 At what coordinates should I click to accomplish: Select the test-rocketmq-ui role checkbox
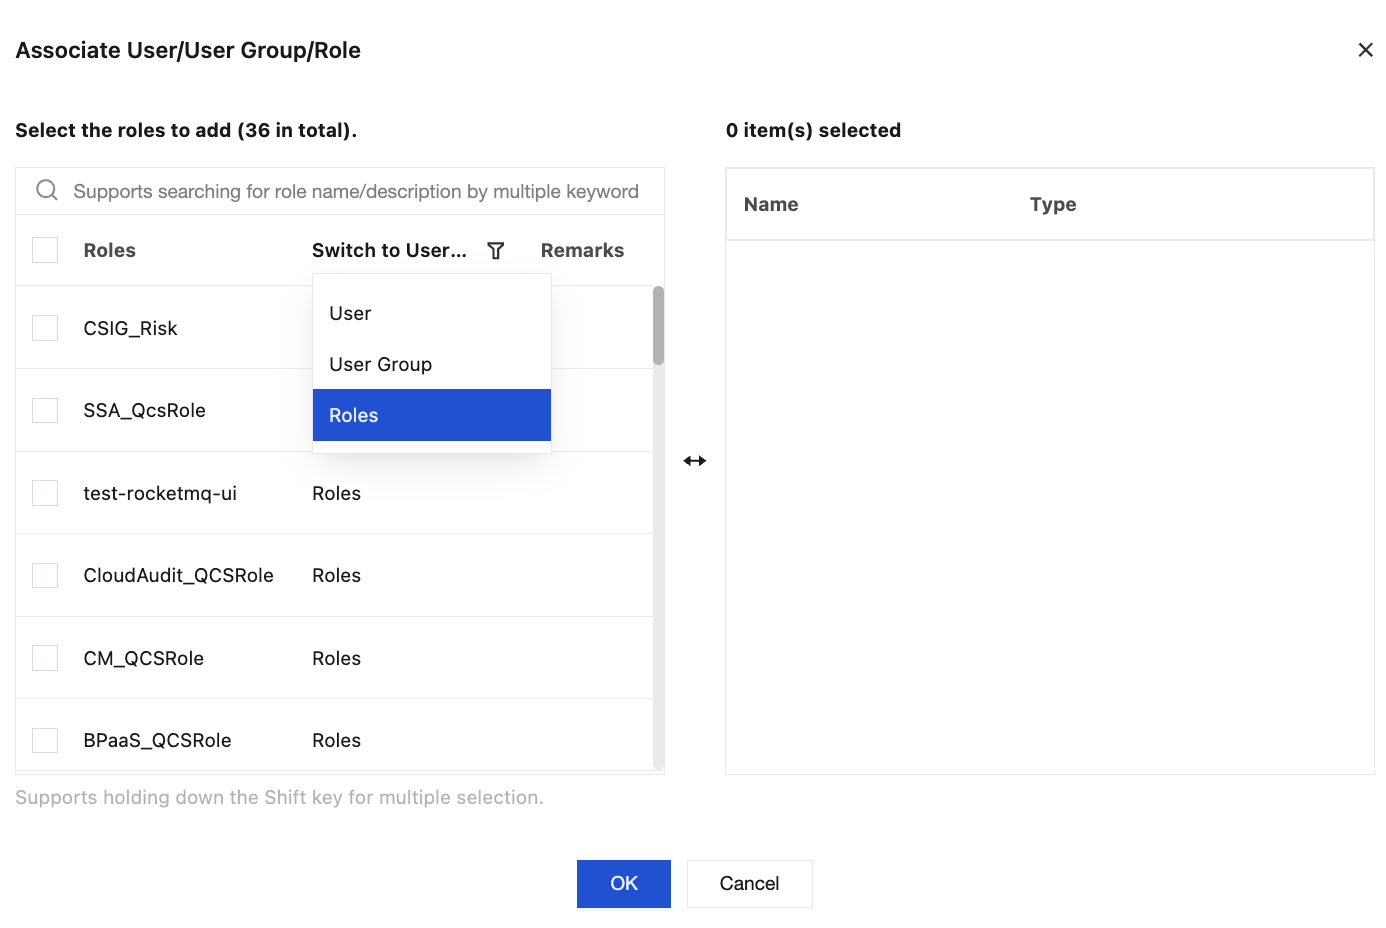(x=45, y=493)
